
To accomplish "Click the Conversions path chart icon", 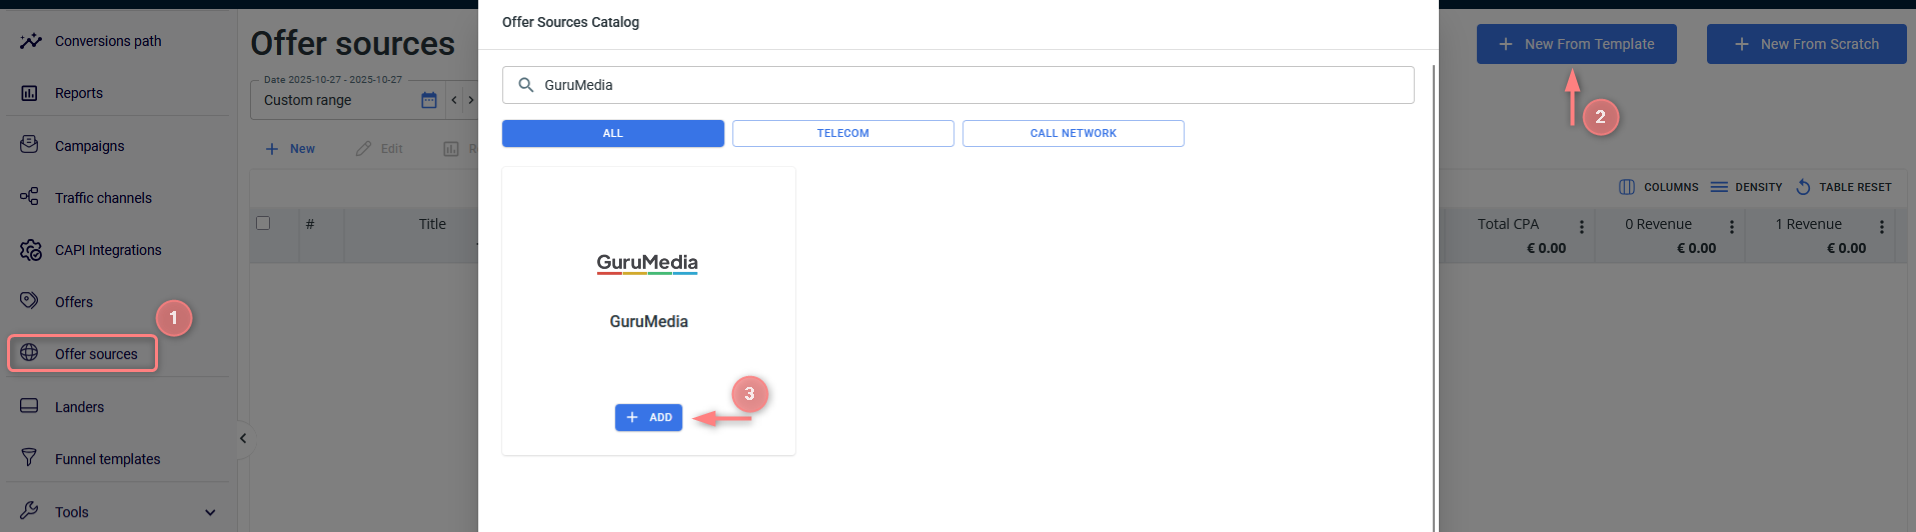I will click(30, 41).
